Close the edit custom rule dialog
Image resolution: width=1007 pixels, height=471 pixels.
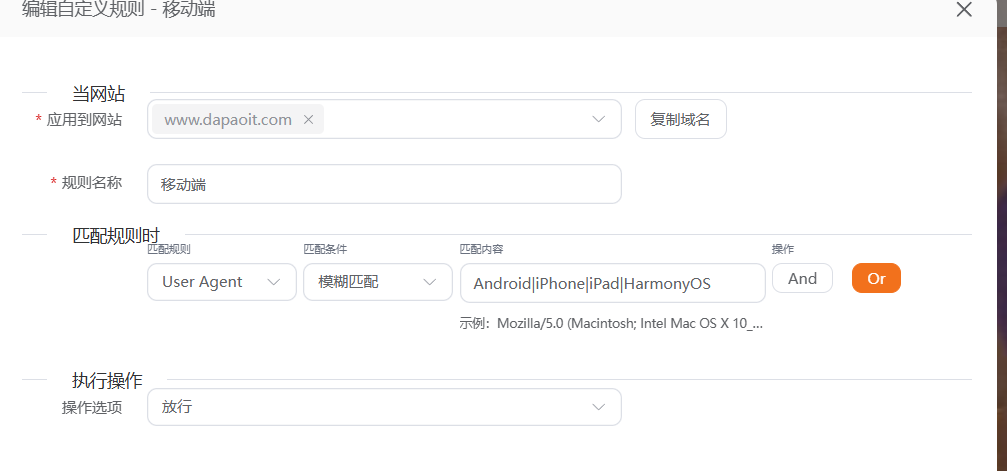coord(964,10)
